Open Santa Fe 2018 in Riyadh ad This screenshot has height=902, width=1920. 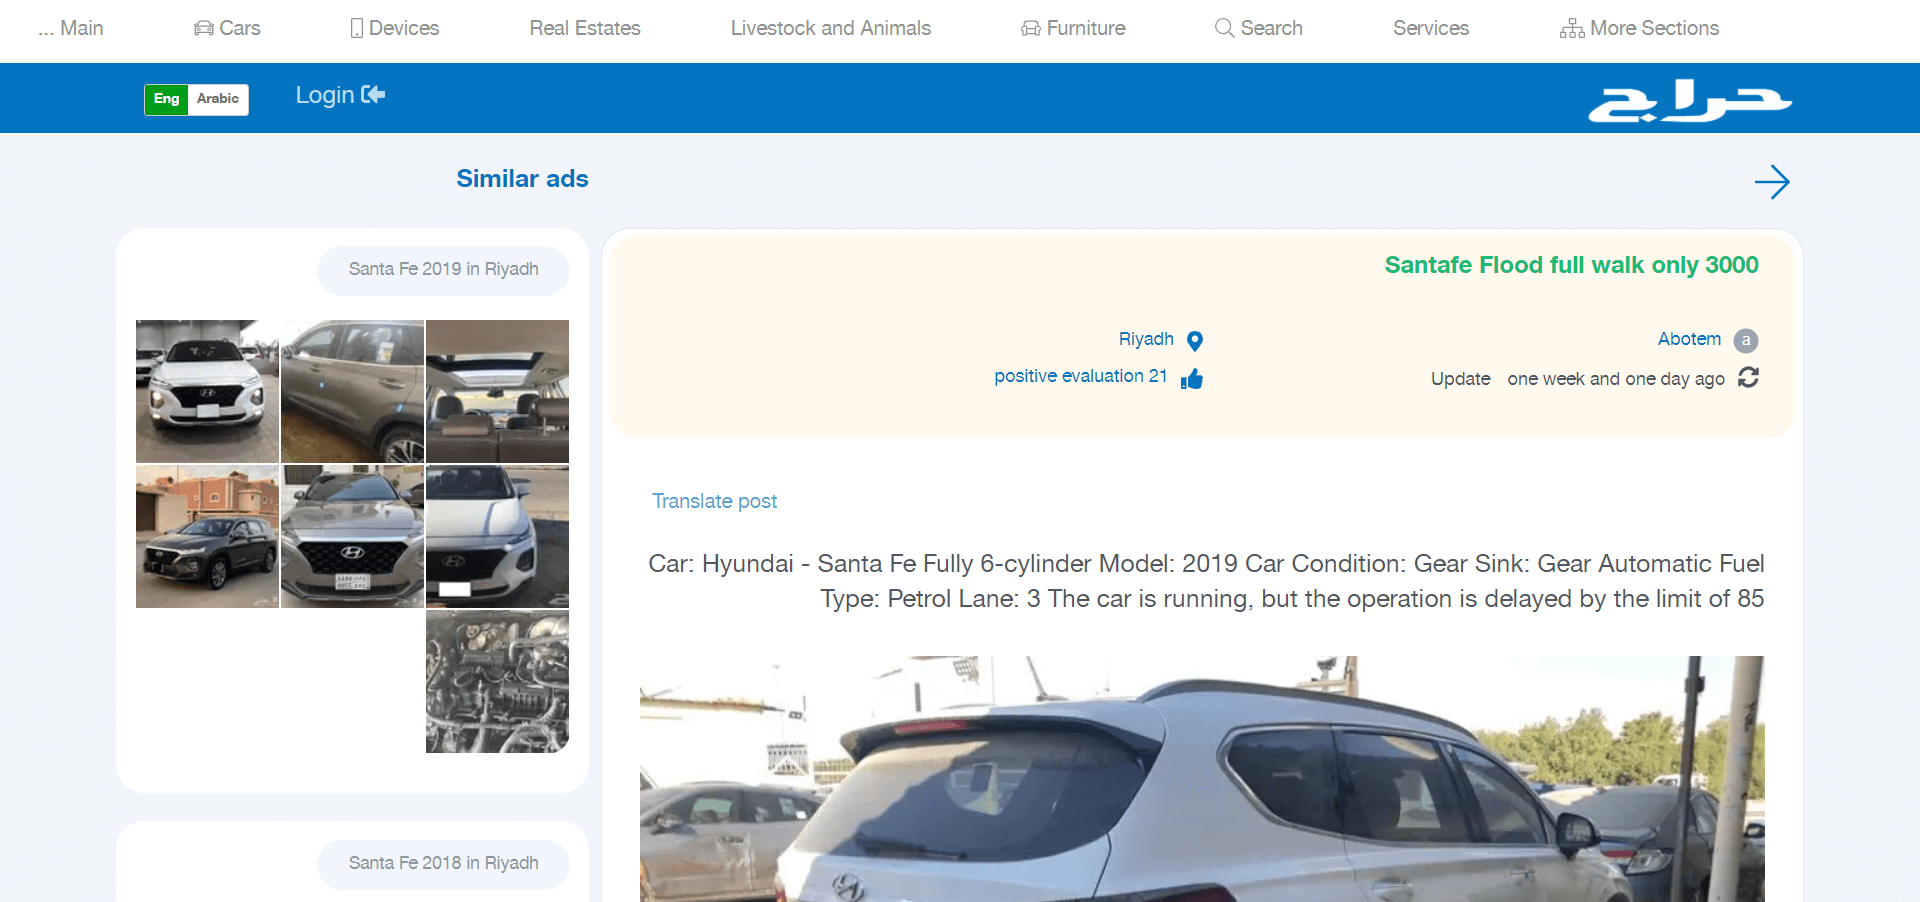(x=443, y=864)
